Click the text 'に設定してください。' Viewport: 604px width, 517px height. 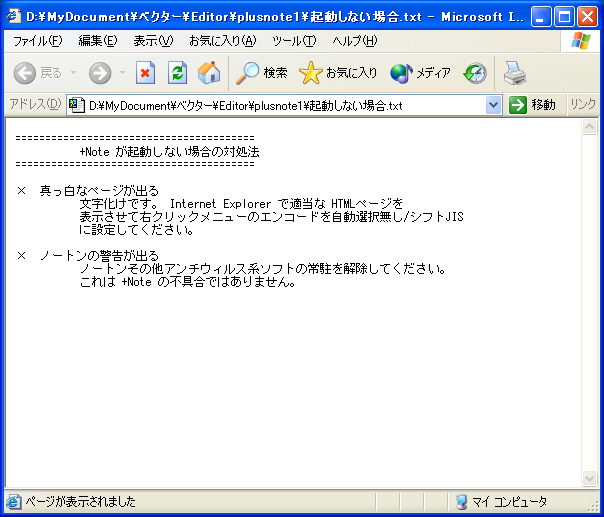(136, 230)
